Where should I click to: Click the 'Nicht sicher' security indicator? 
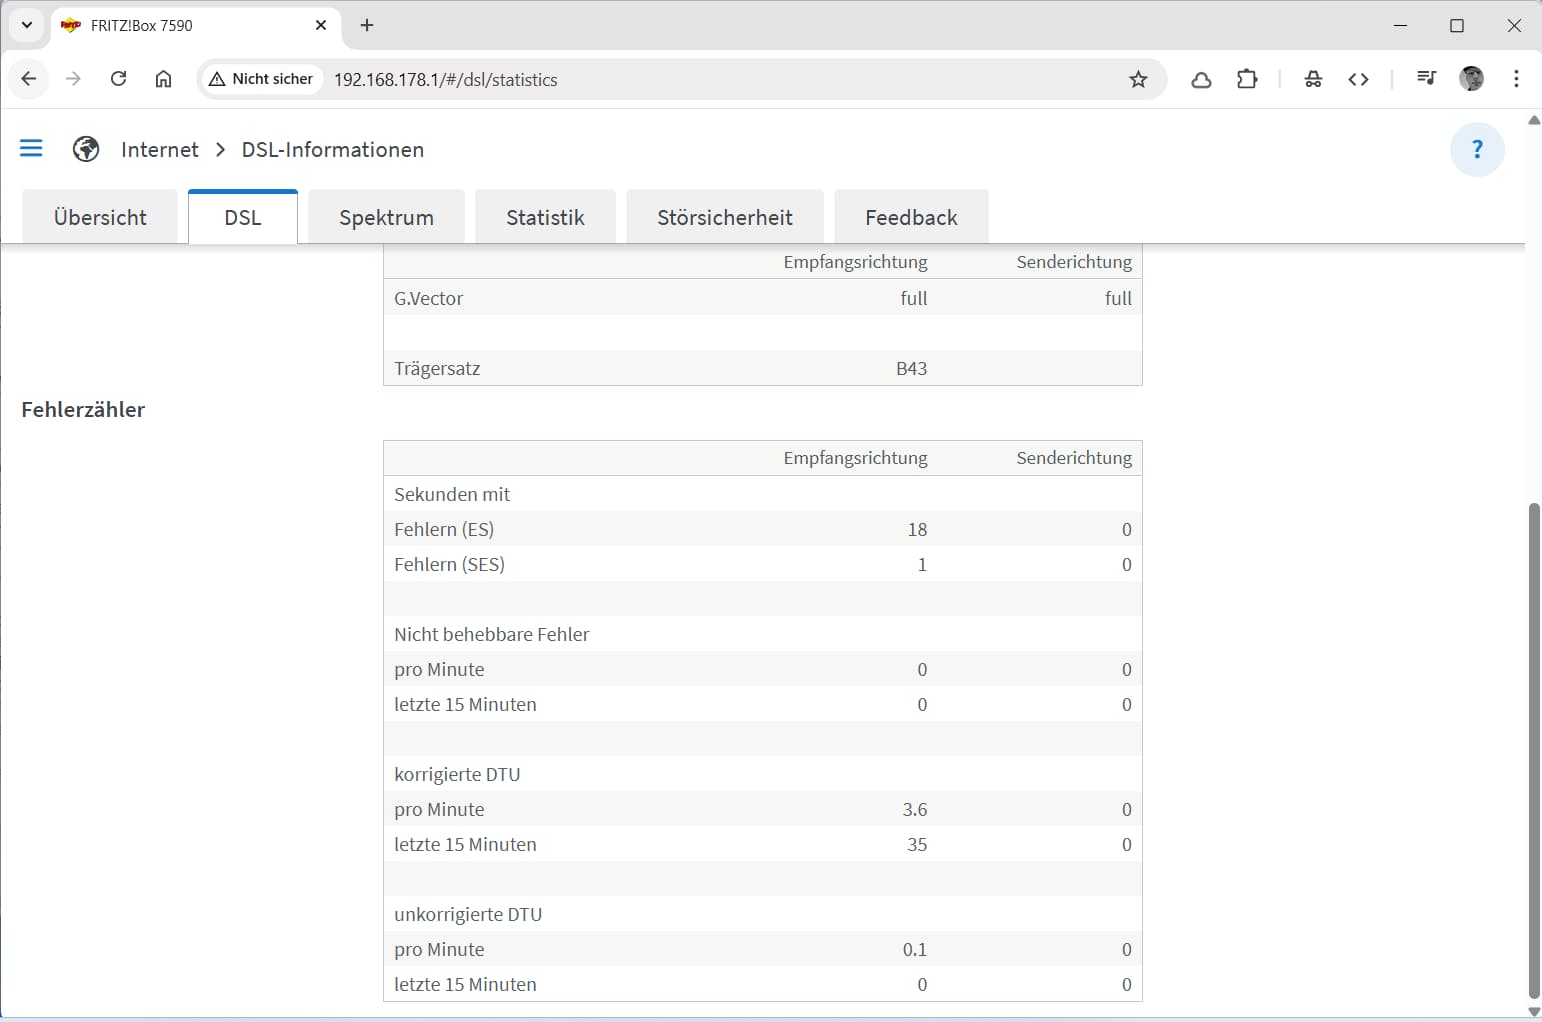(x=262, y=79)
